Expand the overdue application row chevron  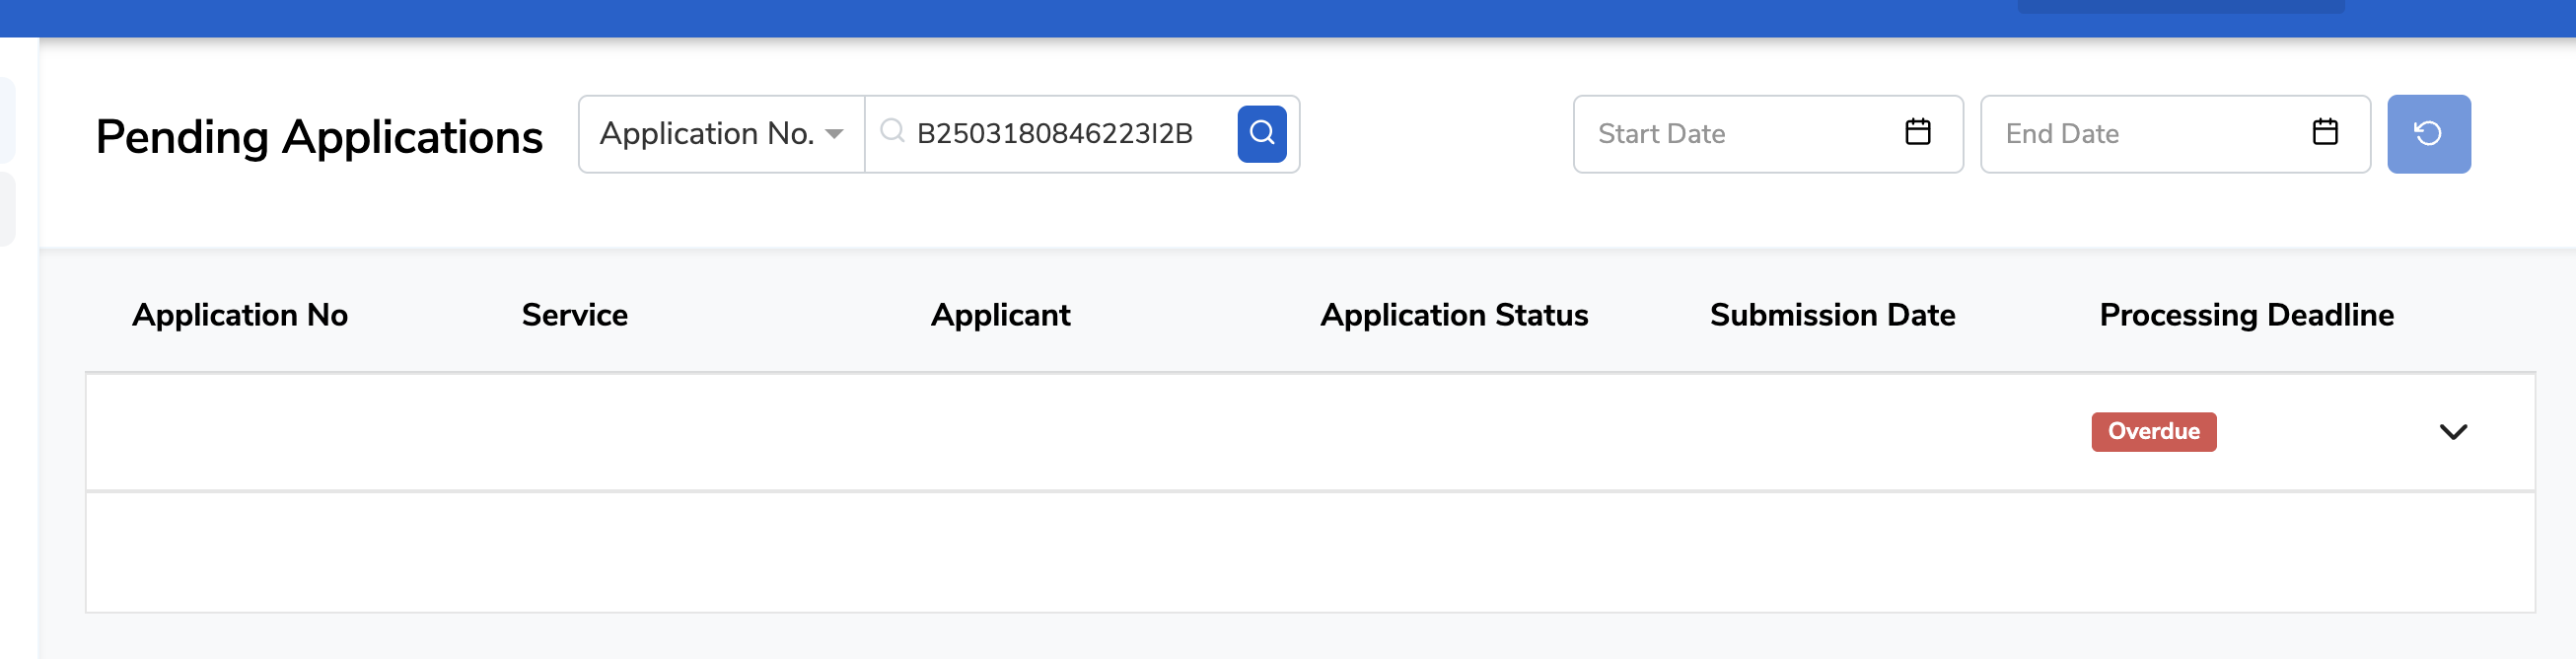point(2453,432)
